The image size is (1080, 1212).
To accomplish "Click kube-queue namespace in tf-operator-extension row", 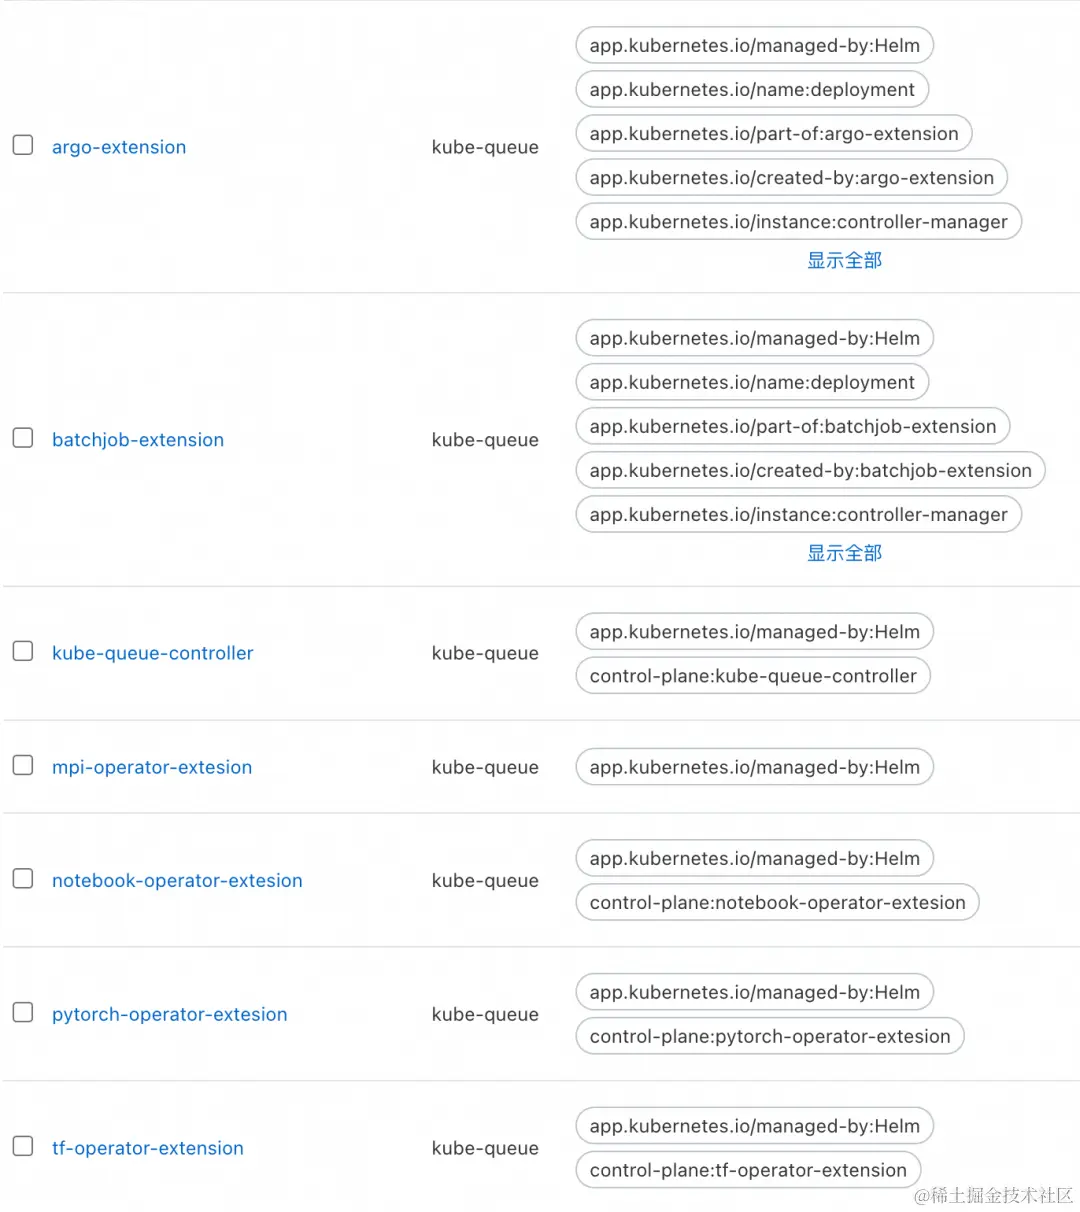I will tap(485, 1148).
